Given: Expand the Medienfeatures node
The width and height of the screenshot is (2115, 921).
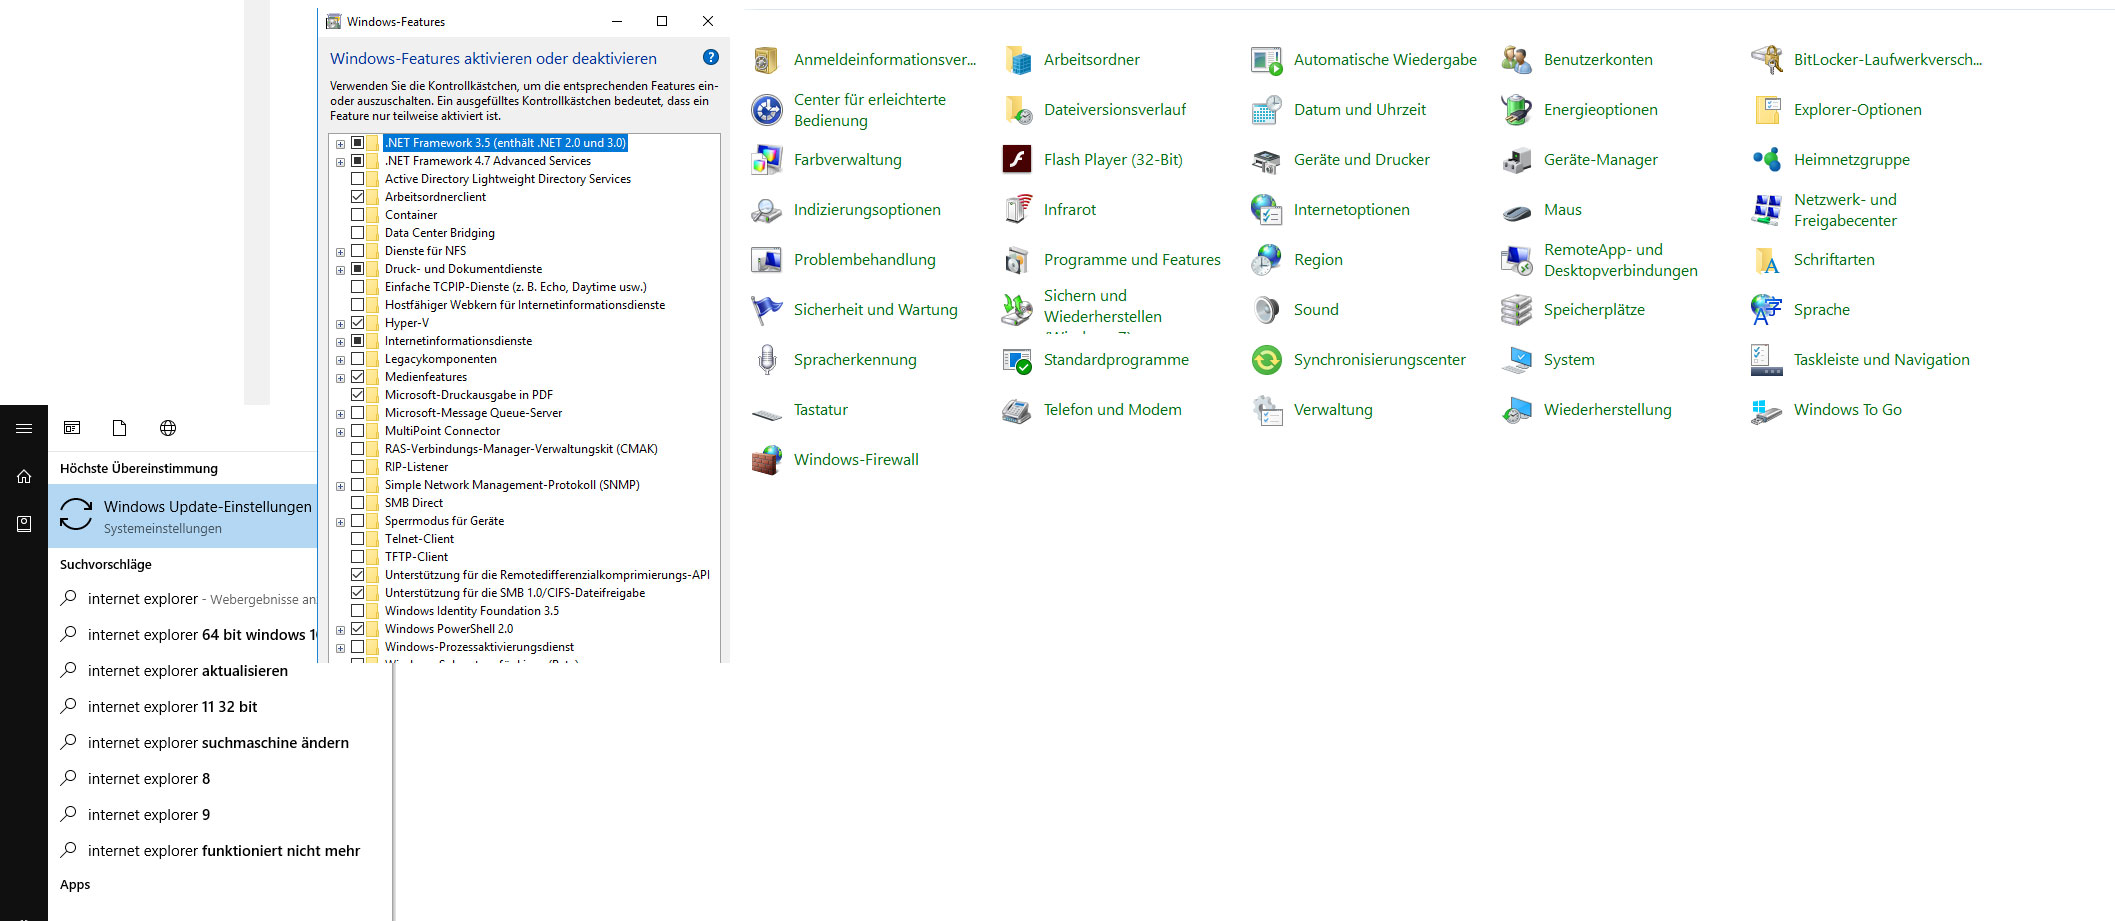Looking at the screenshot, I should coord(340,378).
